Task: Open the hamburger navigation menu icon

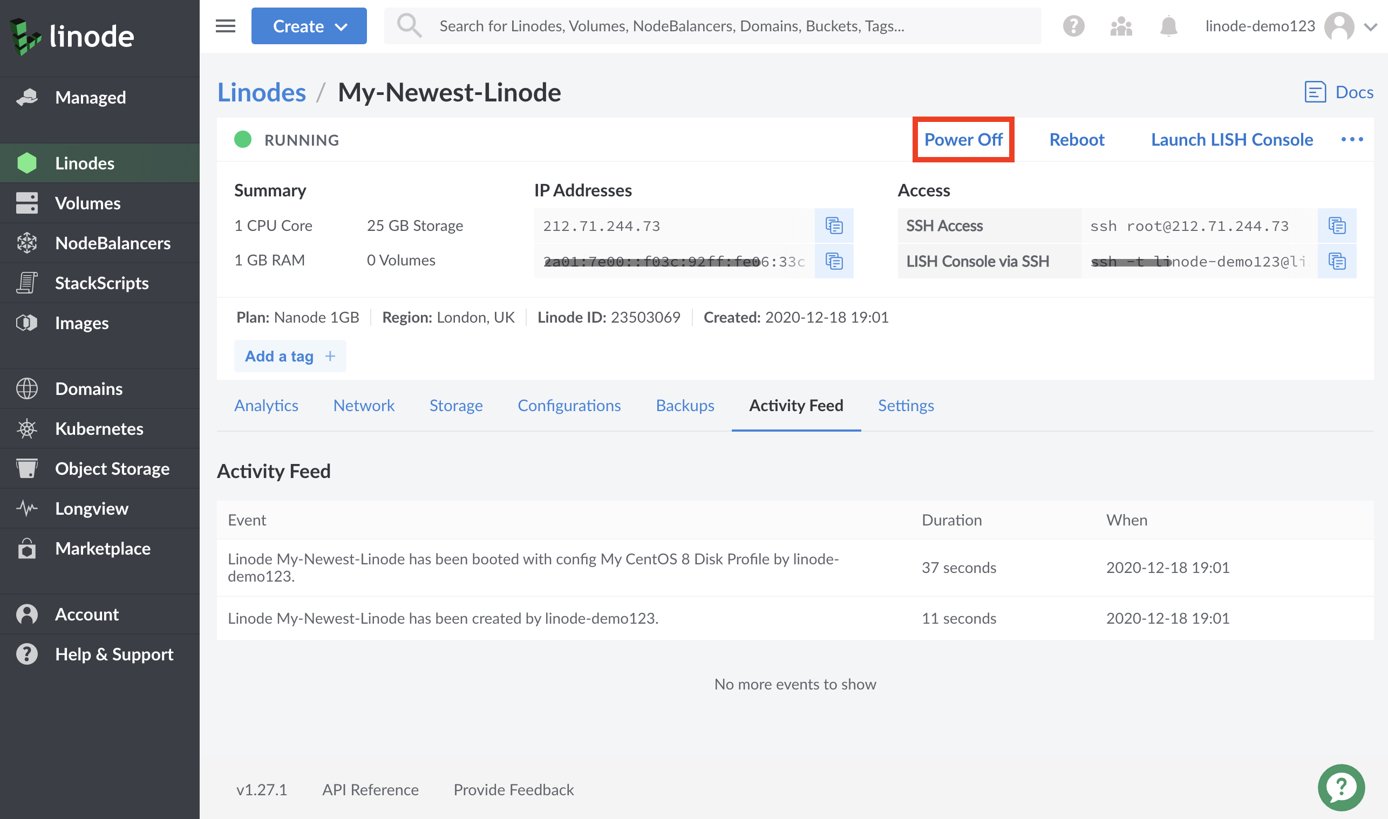Action: point(226,26)
